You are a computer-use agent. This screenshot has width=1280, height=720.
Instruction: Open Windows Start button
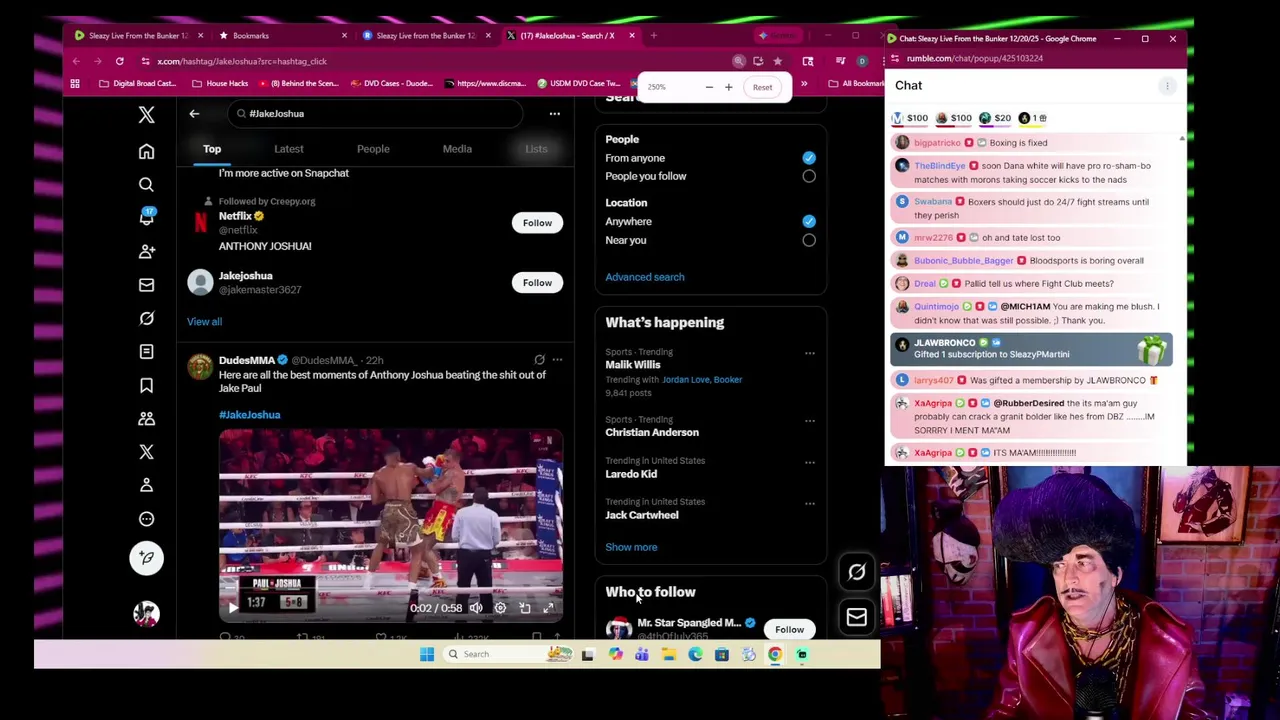click(427, 654)
